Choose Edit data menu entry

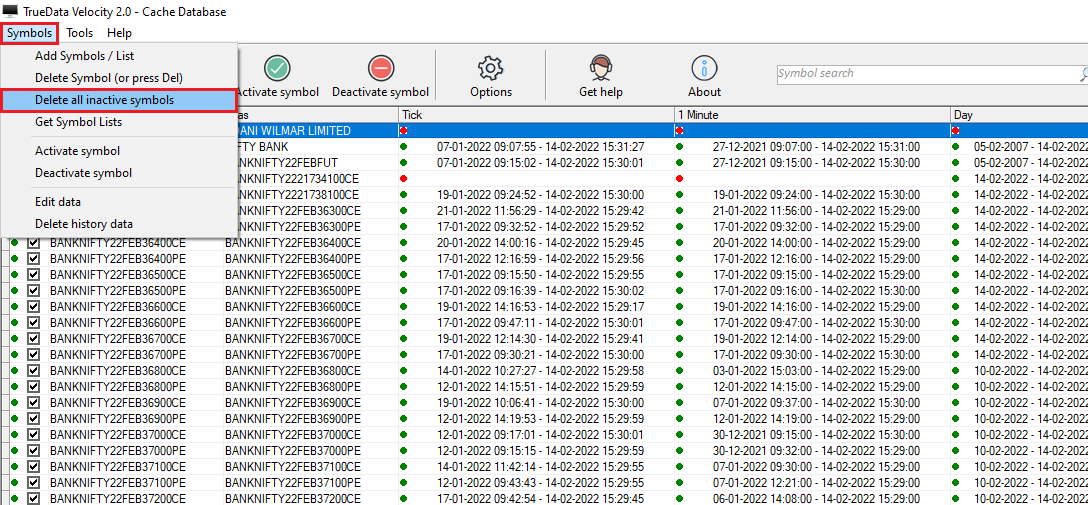[x=58, y=202]
